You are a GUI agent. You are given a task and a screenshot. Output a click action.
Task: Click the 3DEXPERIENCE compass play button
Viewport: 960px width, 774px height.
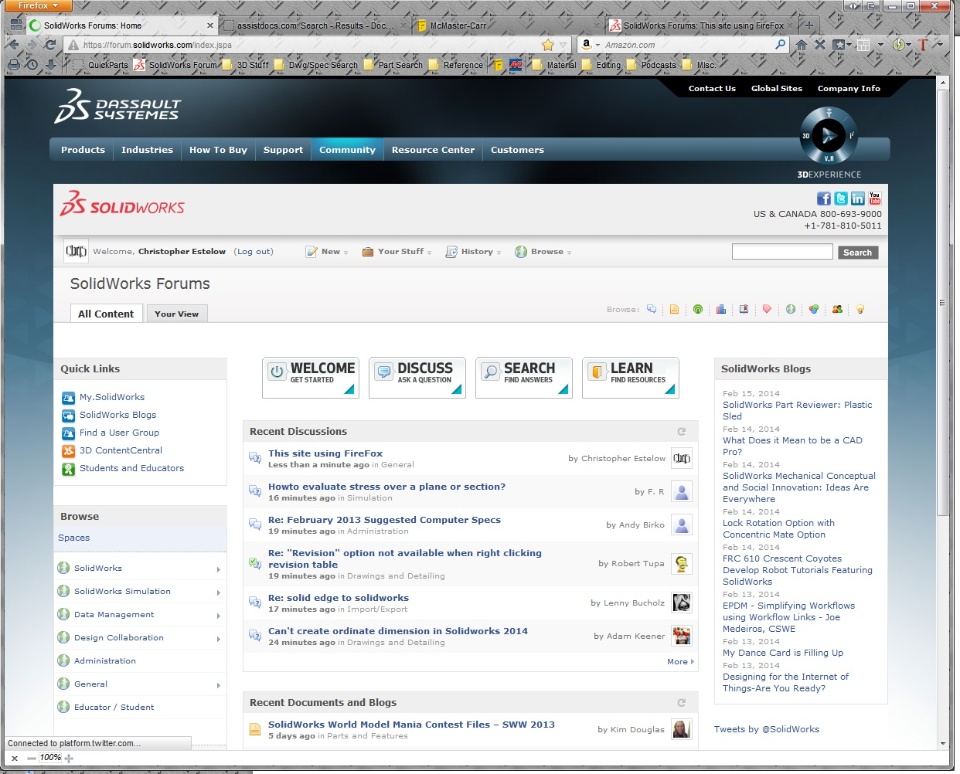(829, 135)
